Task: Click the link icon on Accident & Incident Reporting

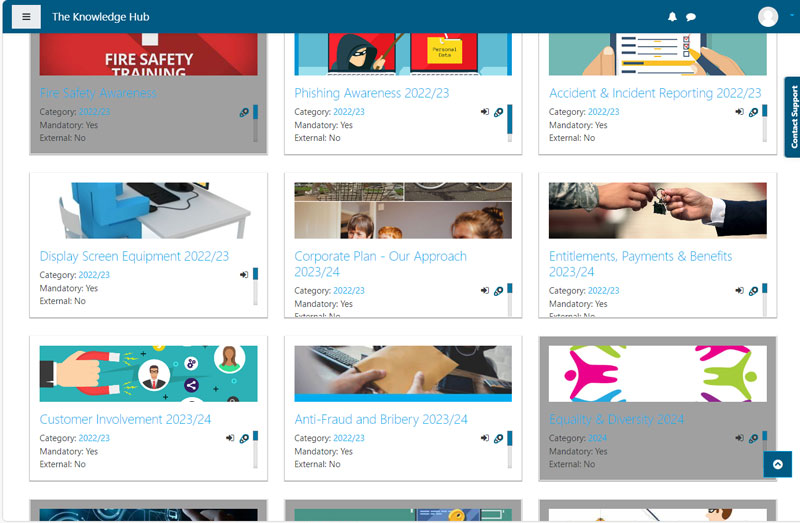Action: pyautogui.click(x=753, y=112)
